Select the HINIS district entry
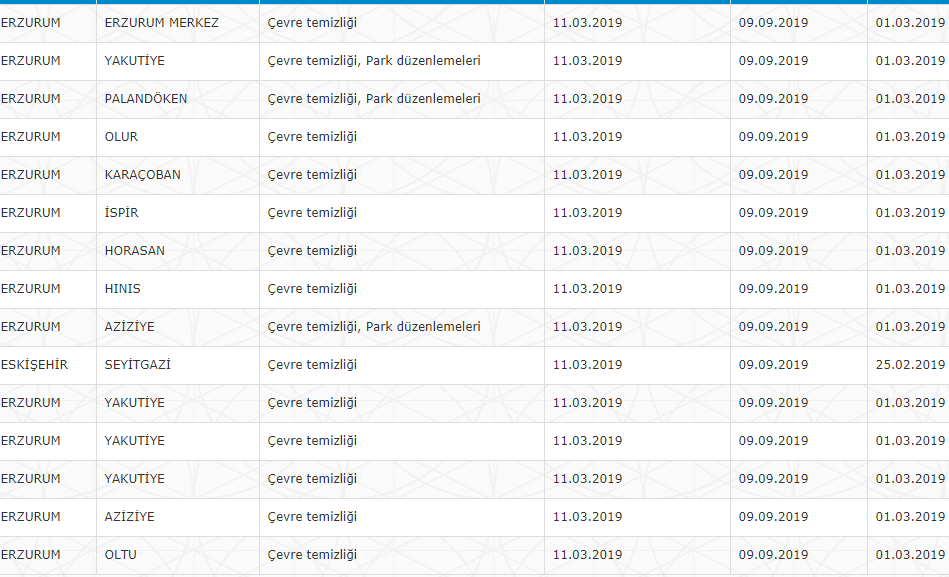This screenshot has height=577, width=949. [122, 289]
